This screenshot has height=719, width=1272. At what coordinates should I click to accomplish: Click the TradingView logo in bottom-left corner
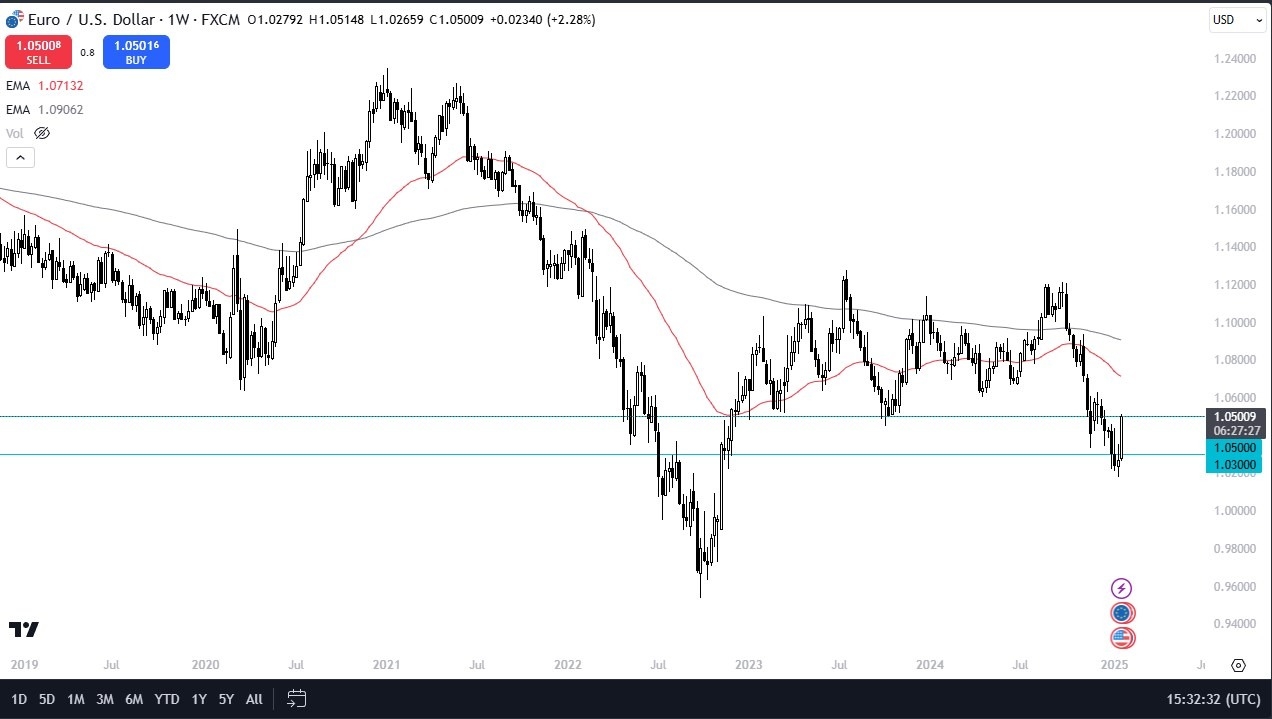pos(25,630)
